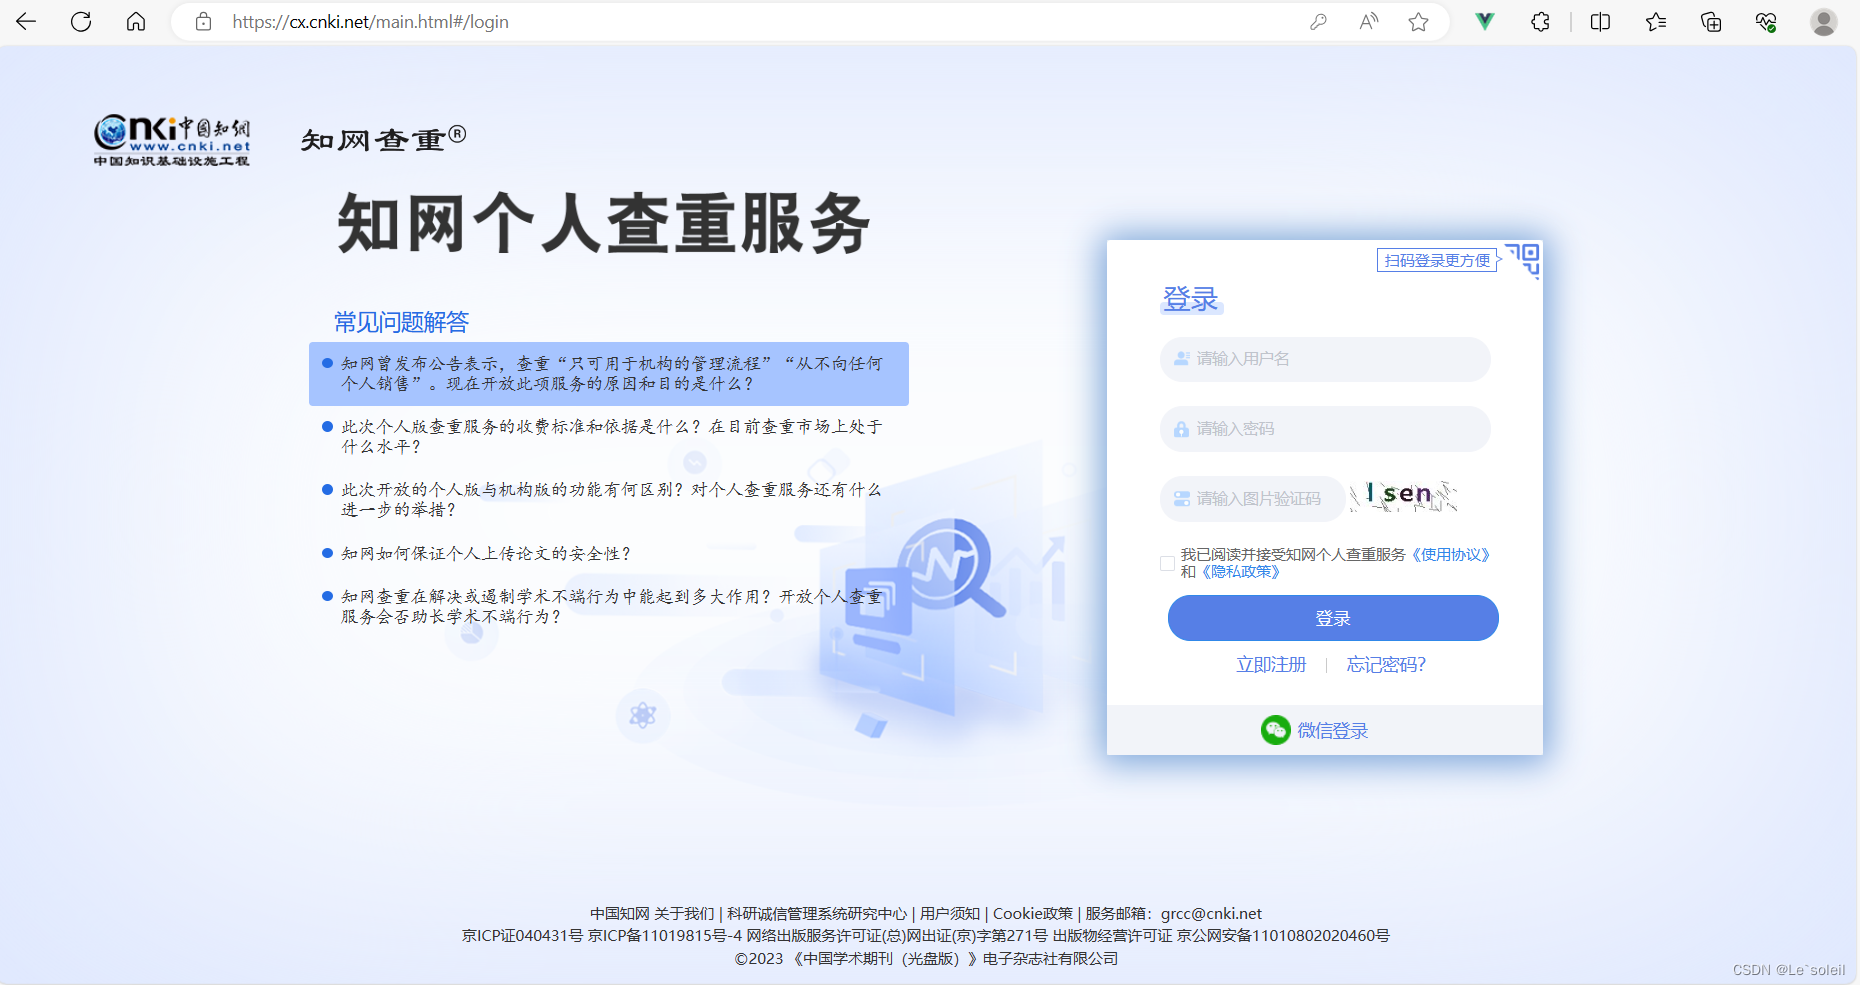View site info lock icon
Image resolution: width=1860 pixels, height=985 pixels.
[203, 21]
